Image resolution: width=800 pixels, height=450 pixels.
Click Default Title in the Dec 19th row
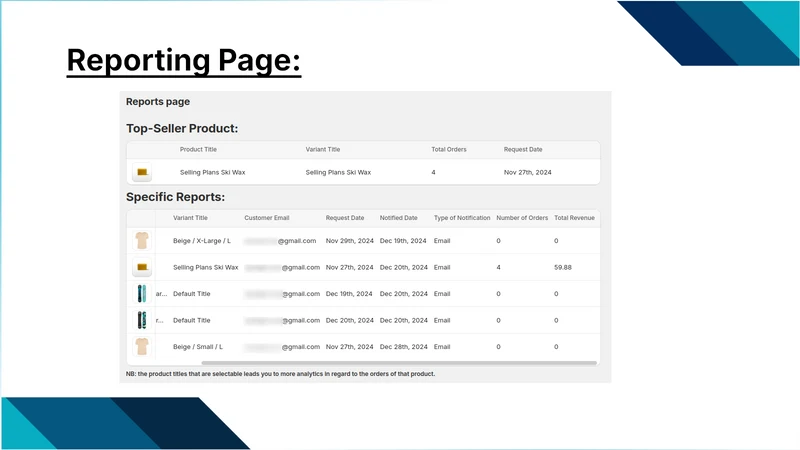[191, 294]
